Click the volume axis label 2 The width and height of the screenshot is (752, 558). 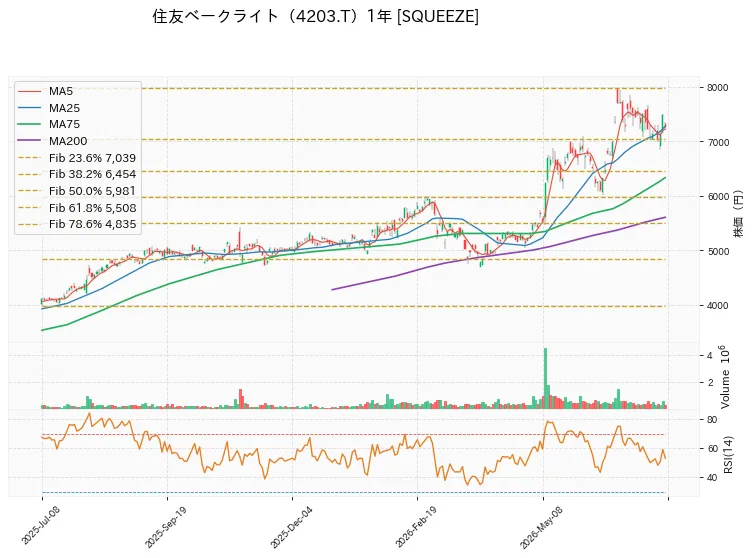tap(710, 383)
